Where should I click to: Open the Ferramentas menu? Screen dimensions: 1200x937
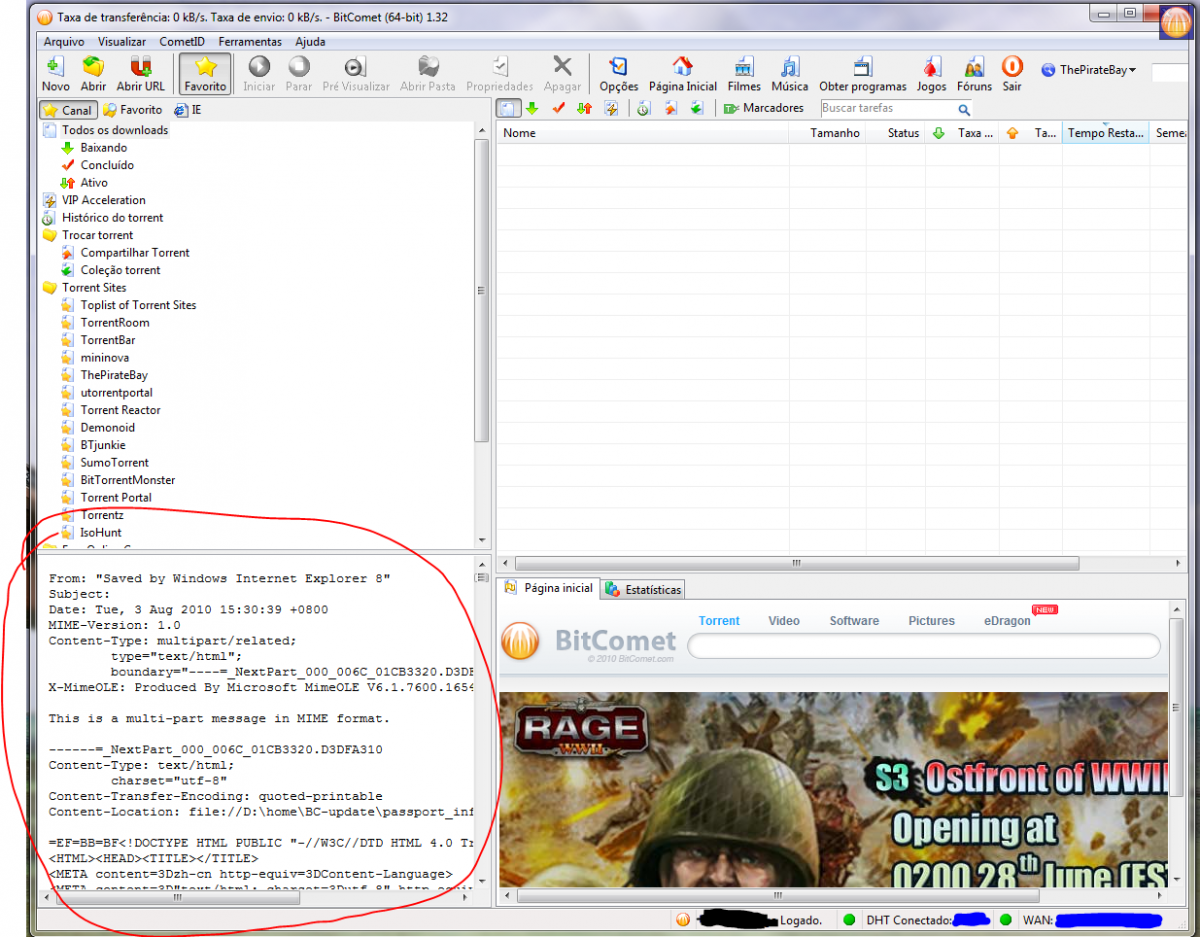click(250, 42)
